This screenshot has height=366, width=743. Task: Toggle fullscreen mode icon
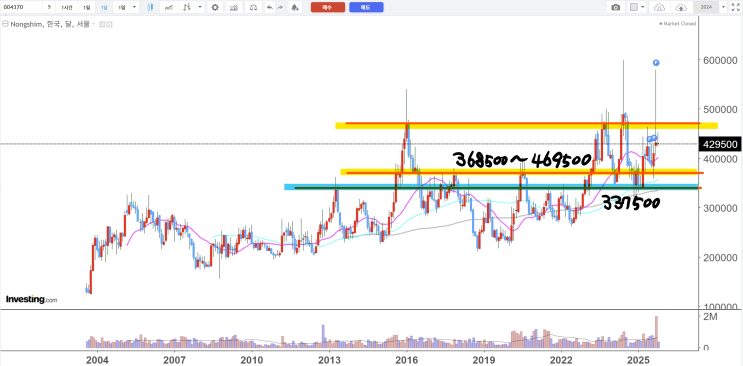point(735,7)
